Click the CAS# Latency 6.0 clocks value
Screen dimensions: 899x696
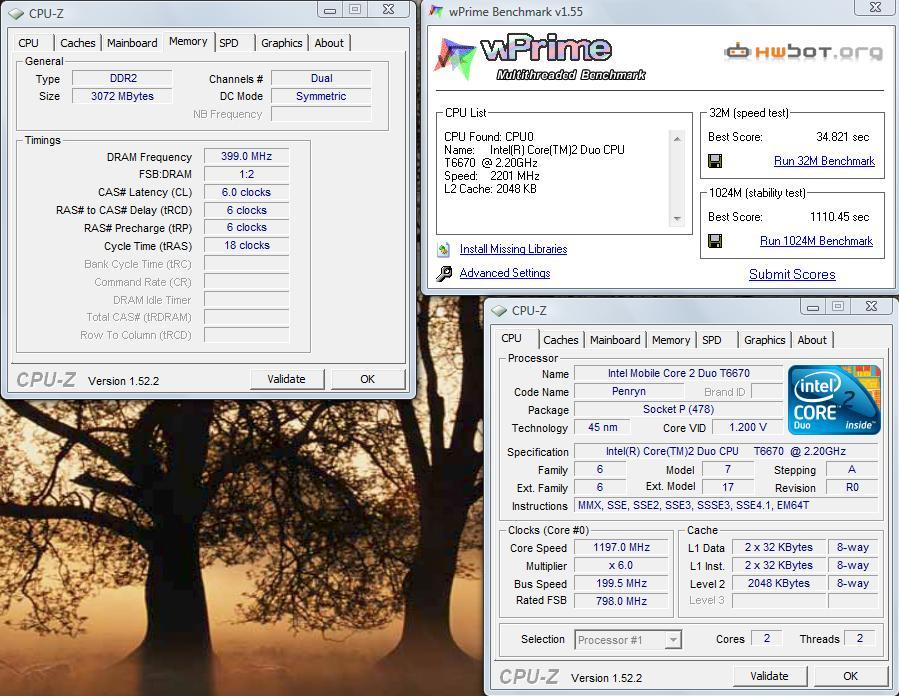pos(247,192)
